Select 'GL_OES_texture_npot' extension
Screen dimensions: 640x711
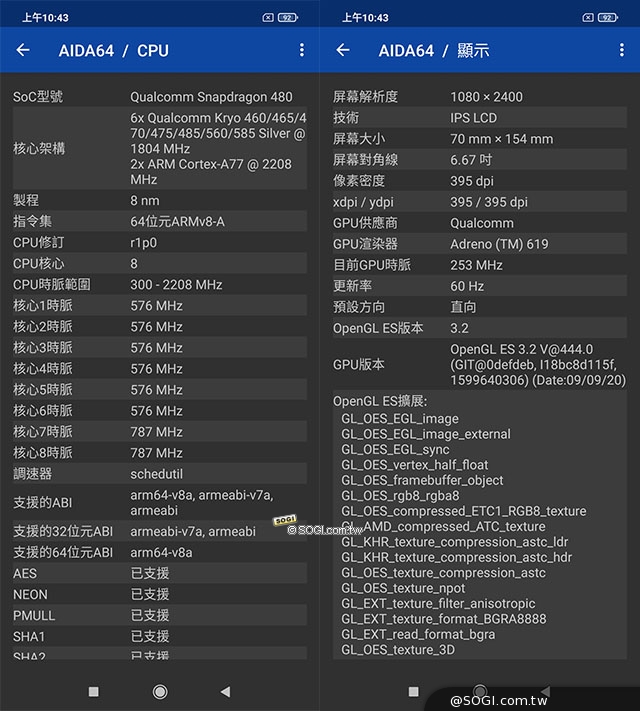click(x=403, y=588)
